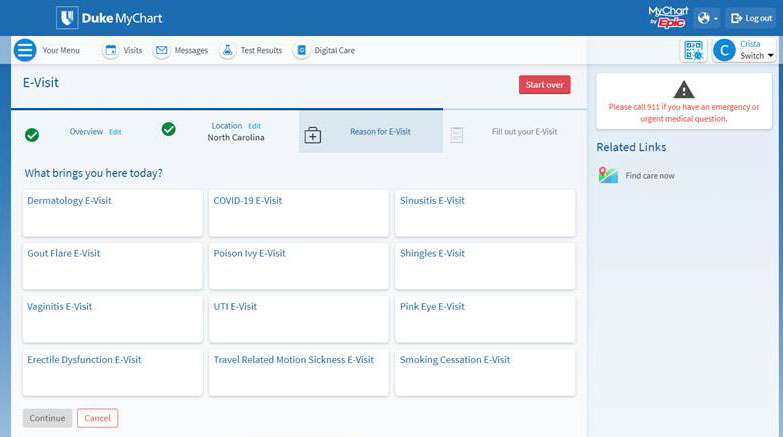Click the QR code icon

pyautogui.click(x=693, y=50)
